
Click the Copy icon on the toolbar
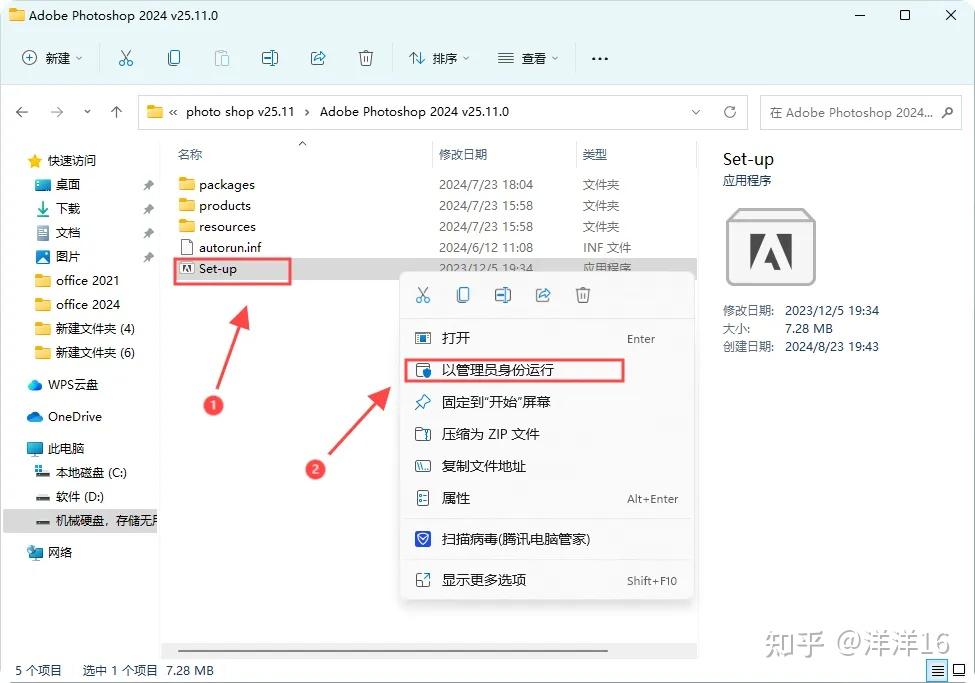[174, 58]
